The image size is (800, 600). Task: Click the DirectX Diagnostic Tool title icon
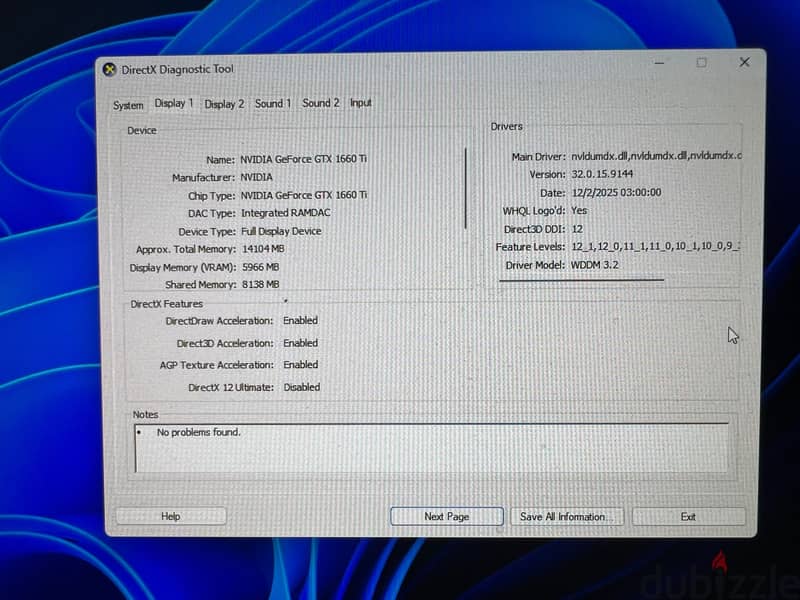(x=109, y=69)
